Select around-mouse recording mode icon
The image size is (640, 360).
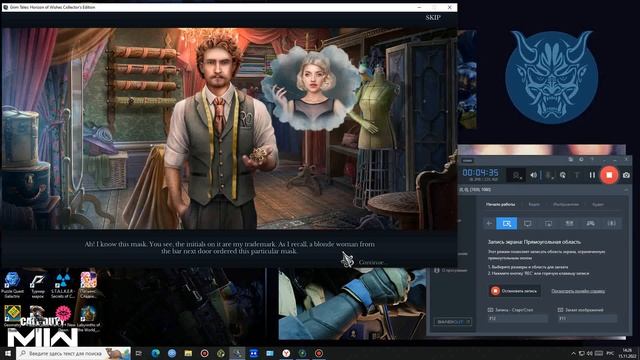549,223
